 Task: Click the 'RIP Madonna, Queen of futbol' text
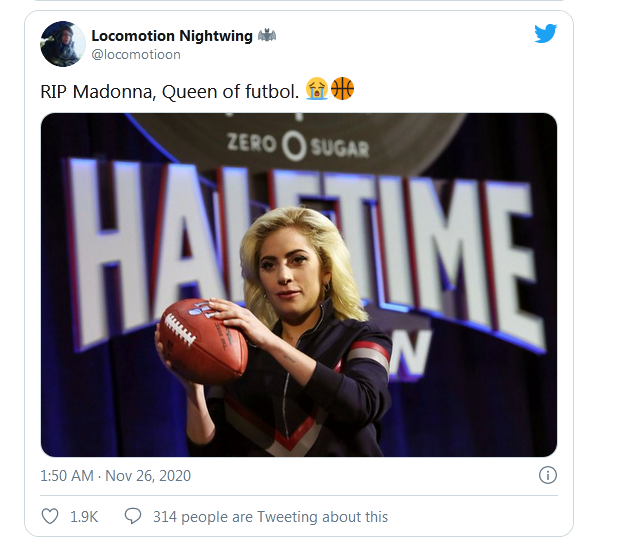[x=170, y=90]
